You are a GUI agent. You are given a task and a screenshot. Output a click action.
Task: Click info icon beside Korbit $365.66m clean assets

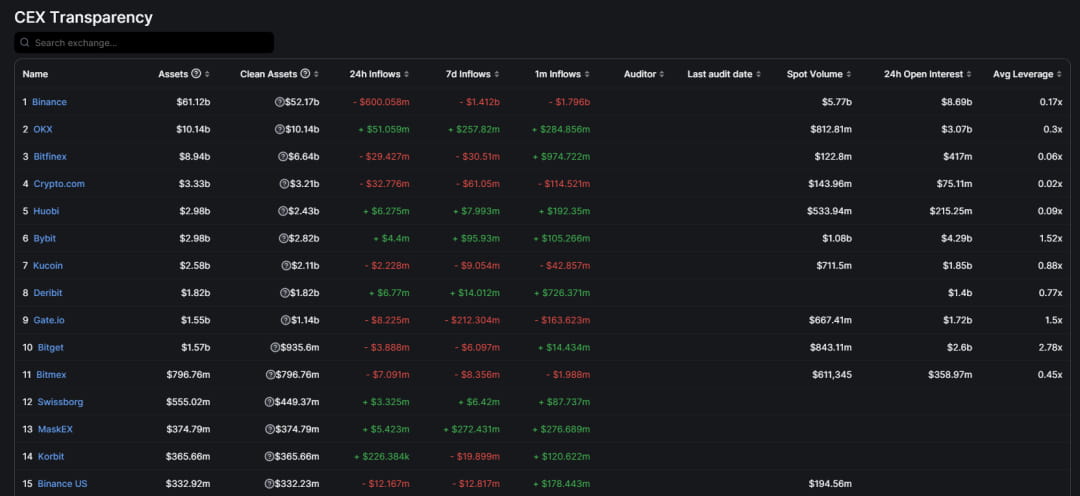coord(269,456)
